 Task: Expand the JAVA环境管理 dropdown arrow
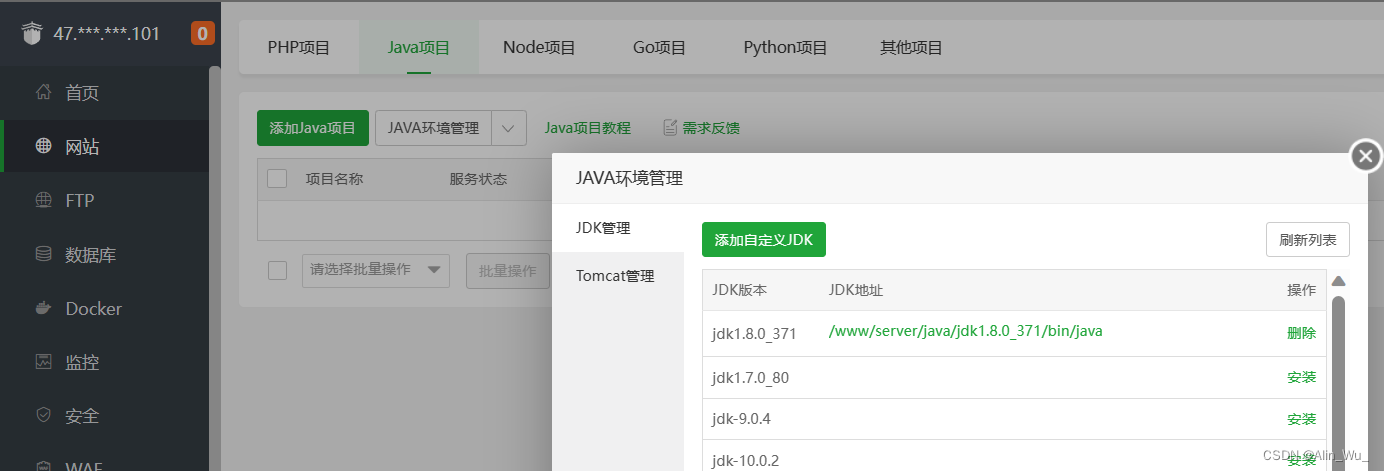[x=509, y=128]
